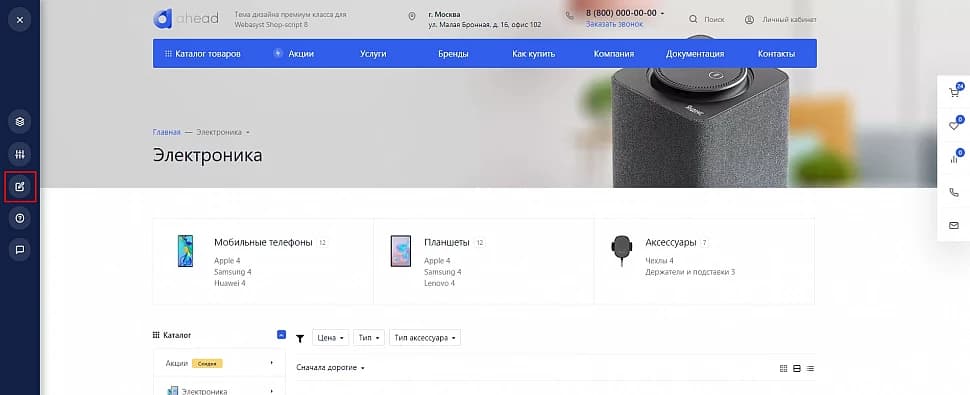Open the Тип filter dropdown

(369, 338)
